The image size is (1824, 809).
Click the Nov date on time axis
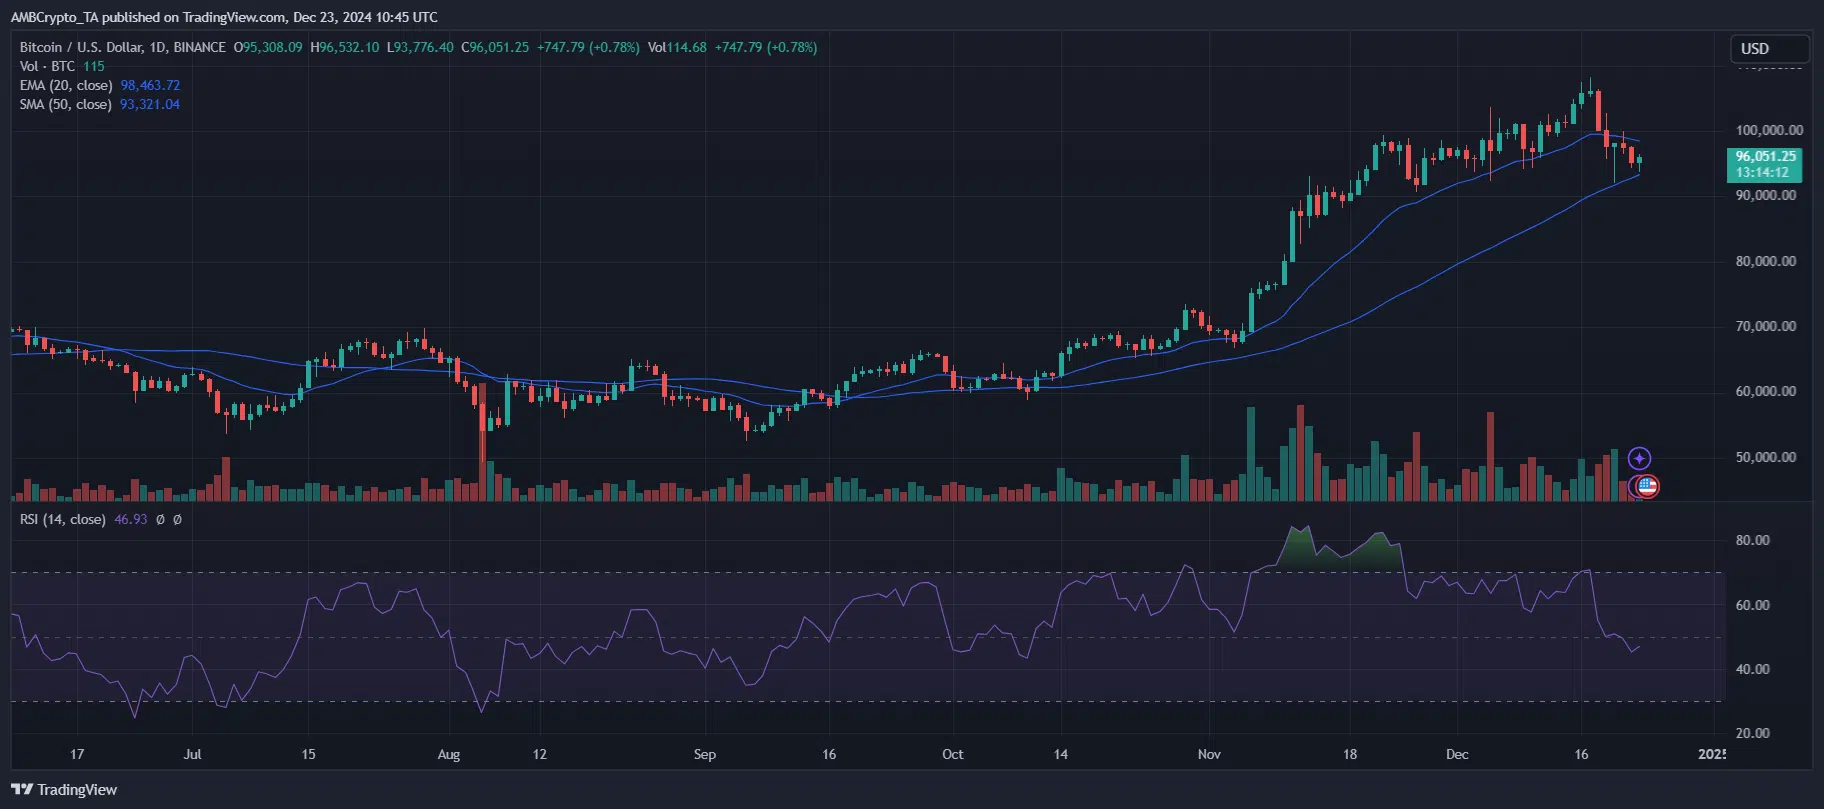(1209, 754)
